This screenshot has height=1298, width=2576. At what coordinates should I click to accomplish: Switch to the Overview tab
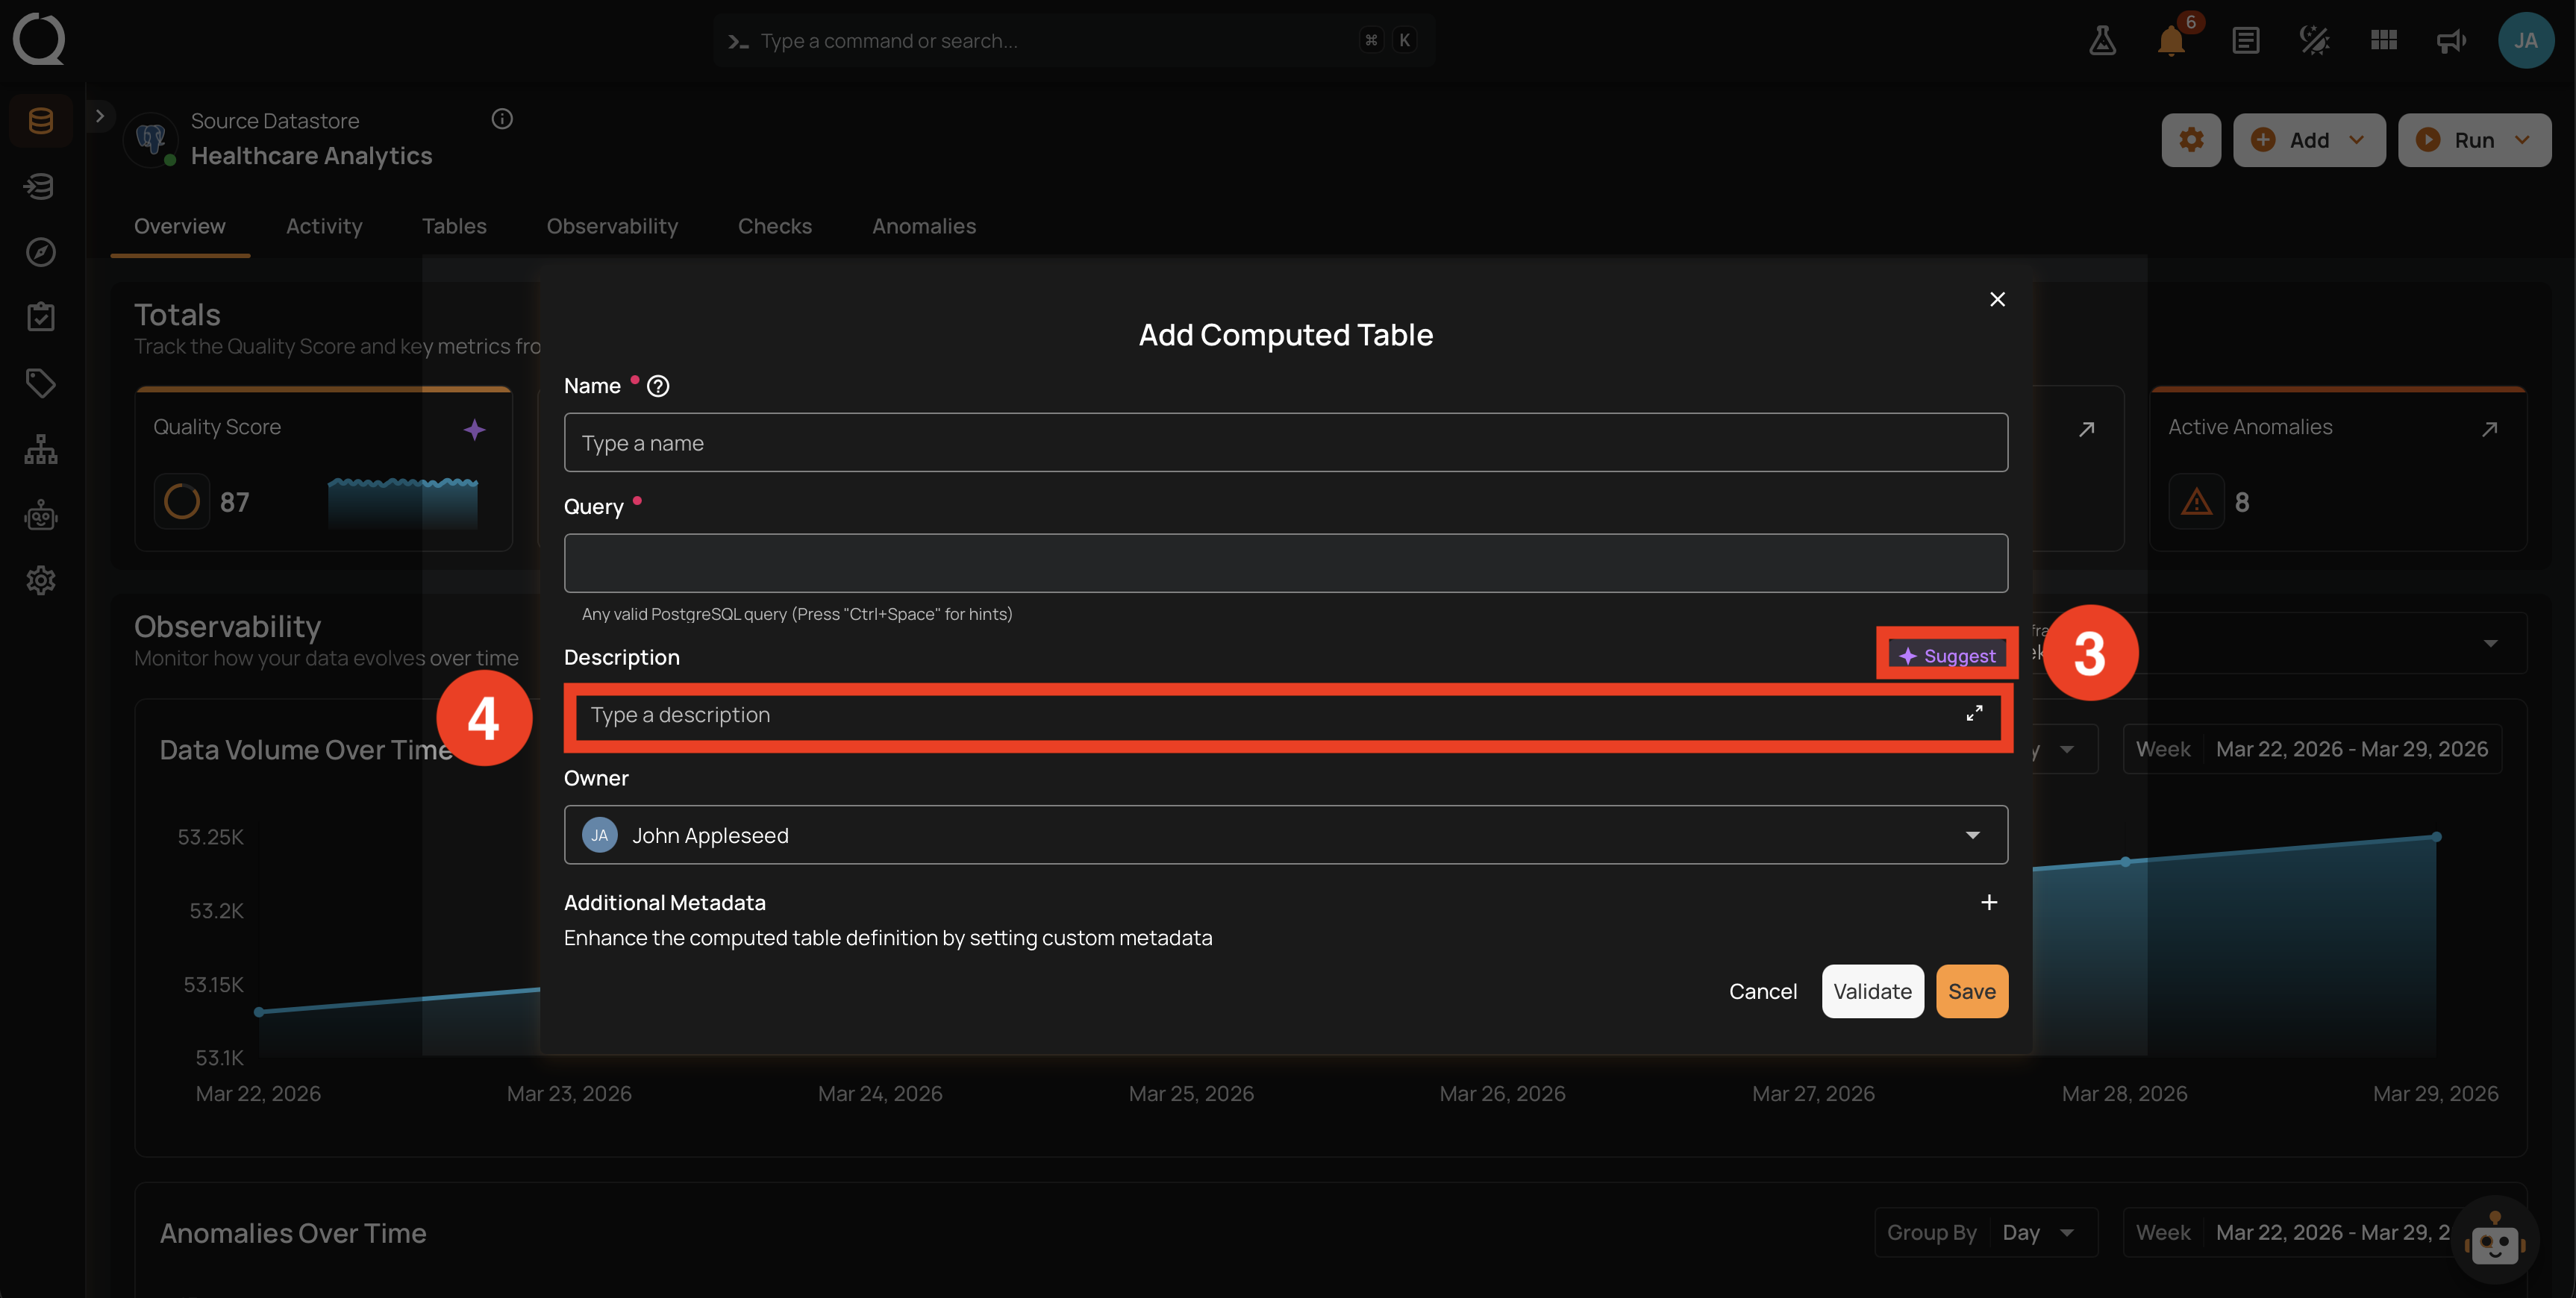tap(180, 226)
